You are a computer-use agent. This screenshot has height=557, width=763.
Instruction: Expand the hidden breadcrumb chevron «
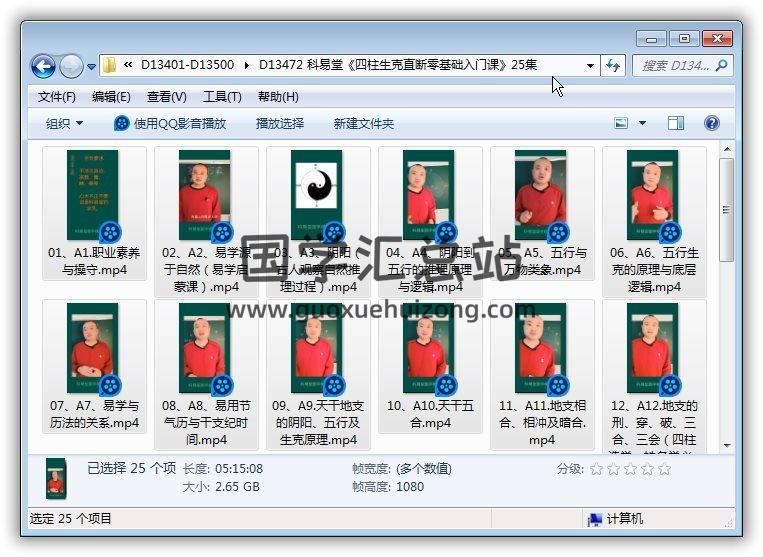point(128,65)
